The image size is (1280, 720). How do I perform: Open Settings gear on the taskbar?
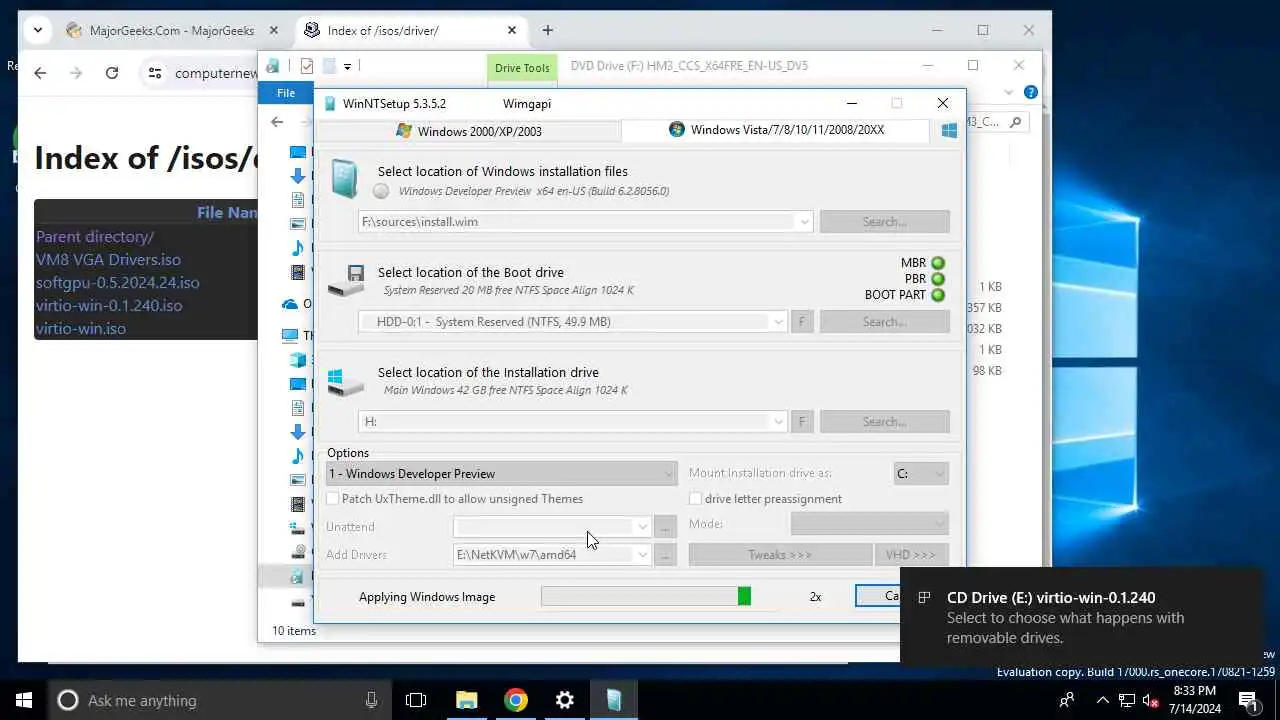click(x=565, y=700)
